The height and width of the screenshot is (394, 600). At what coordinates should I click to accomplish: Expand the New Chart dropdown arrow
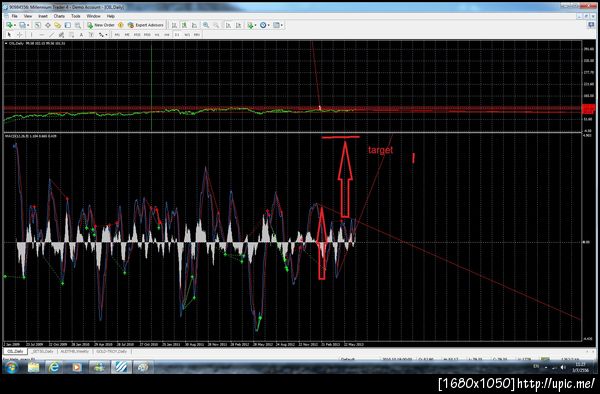pyautogui.click(x=15, y=25)
